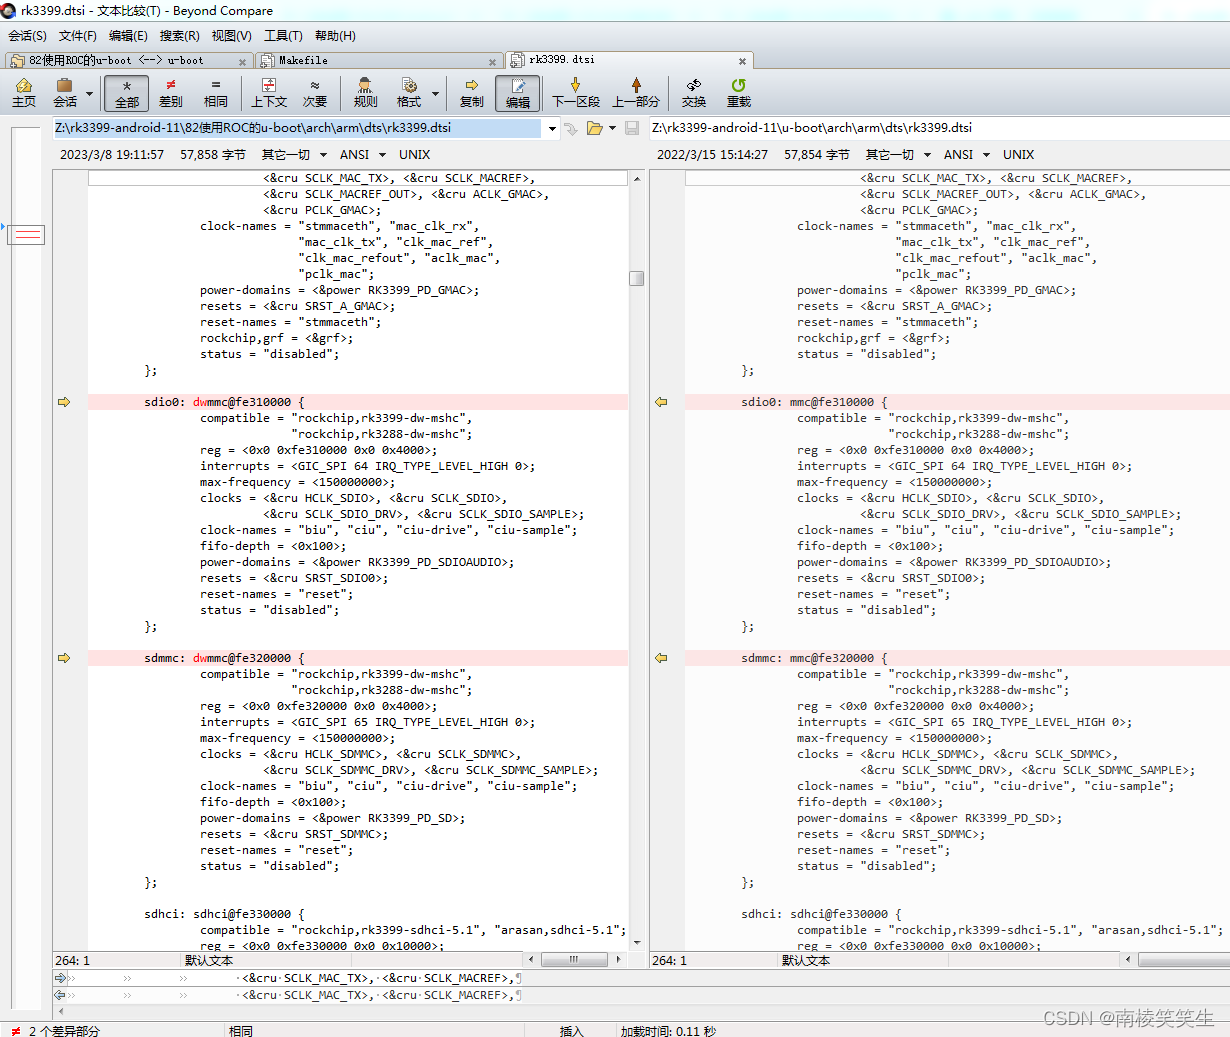This screenshot has width=1230, height=1037.
Task: Swap sides with 交换 icon
Action: coord(694,93)
